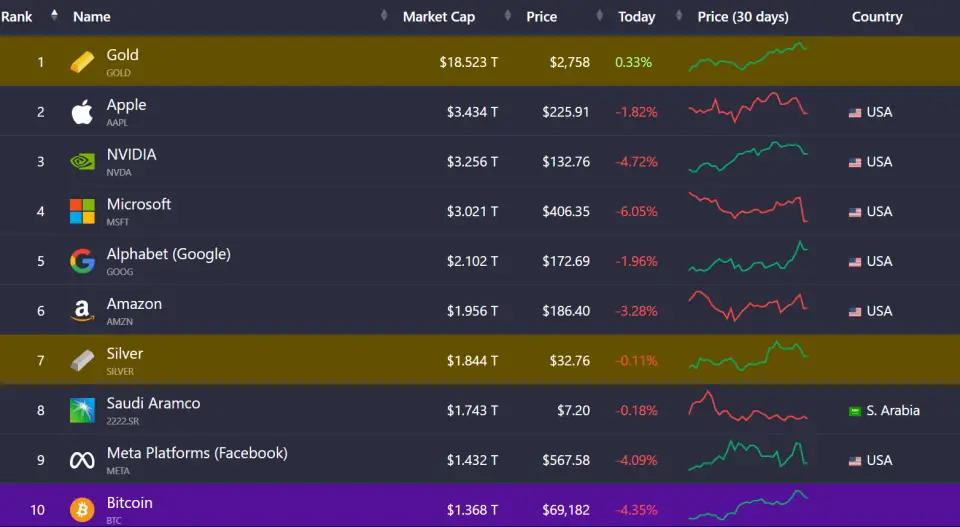This screenshot has height=527, width=960.
Task: Click the Silver bar icon
Action: point(82,361)
